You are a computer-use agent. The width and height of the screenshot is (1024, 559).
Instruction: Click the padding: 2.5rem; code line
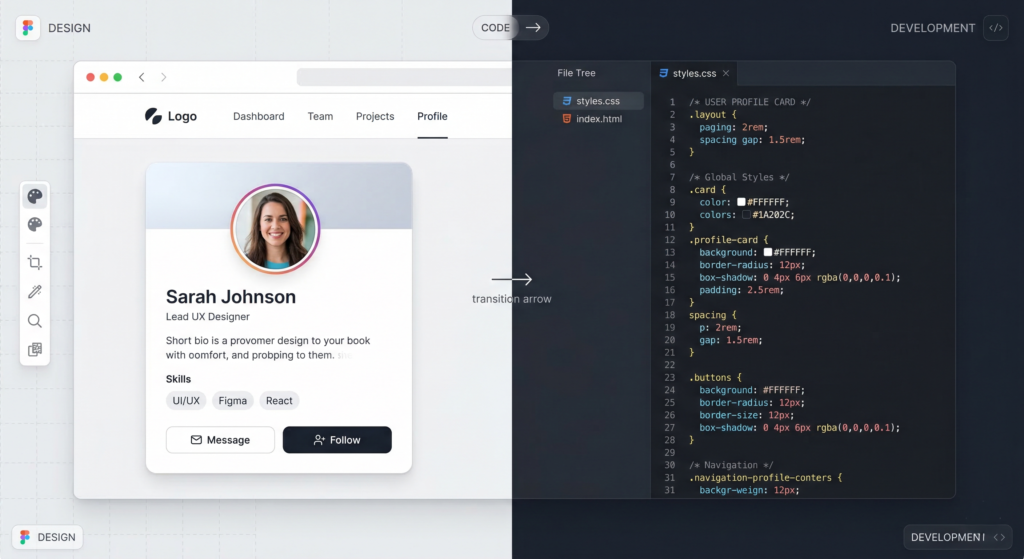[x=741, y=290]
